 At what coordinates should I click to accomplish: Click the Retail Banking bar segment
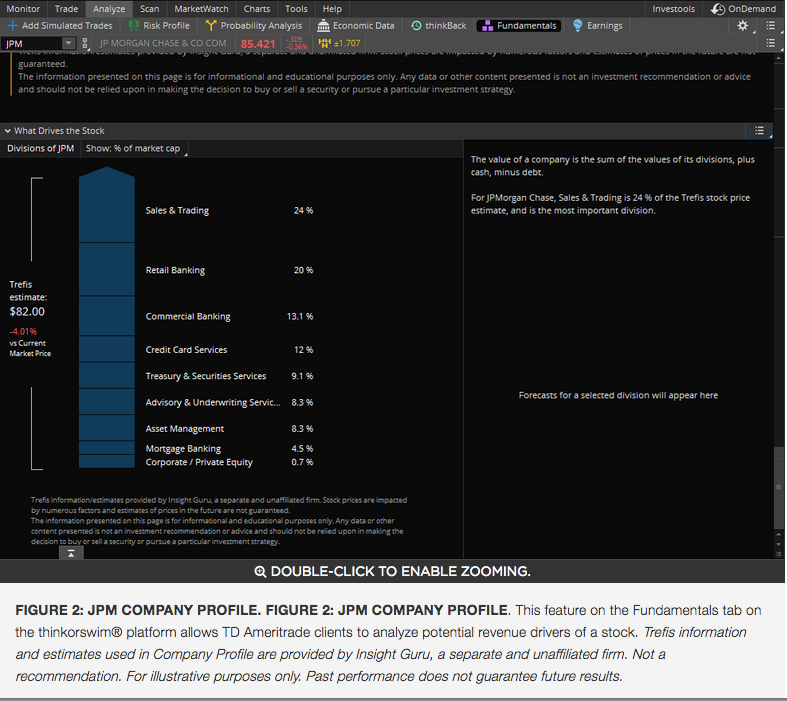click(106, 269)
